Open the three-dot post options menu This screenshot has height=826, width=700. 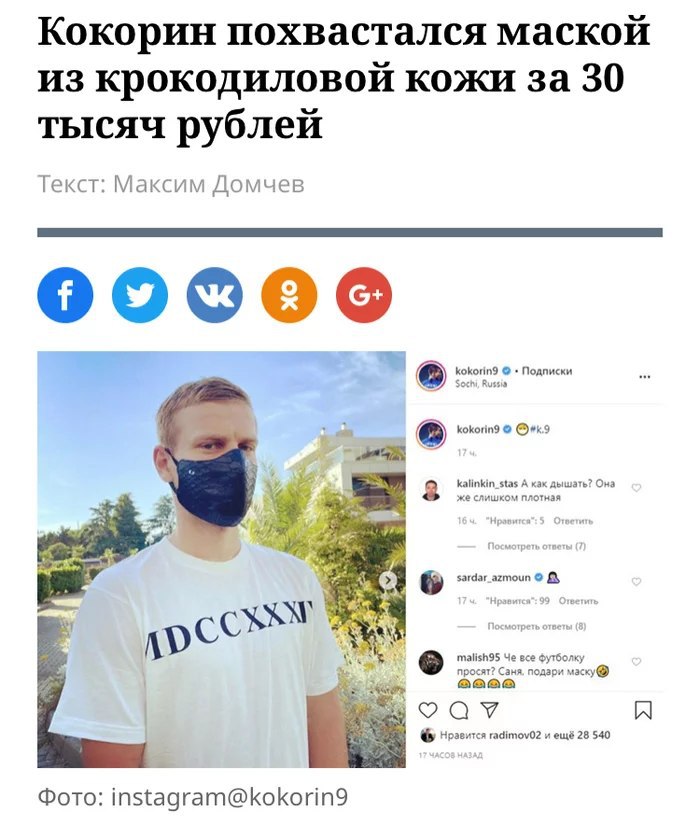click(x=644, y=377)
